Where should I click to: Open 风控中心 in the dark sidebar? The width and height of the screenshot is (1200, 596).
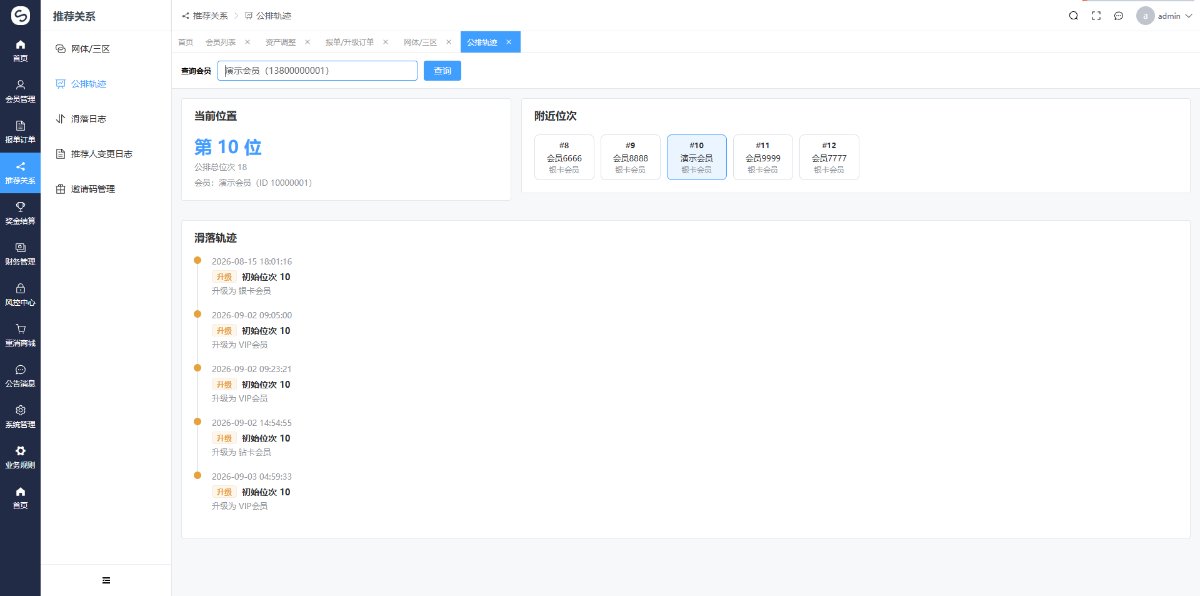click(x=20, y=295)
